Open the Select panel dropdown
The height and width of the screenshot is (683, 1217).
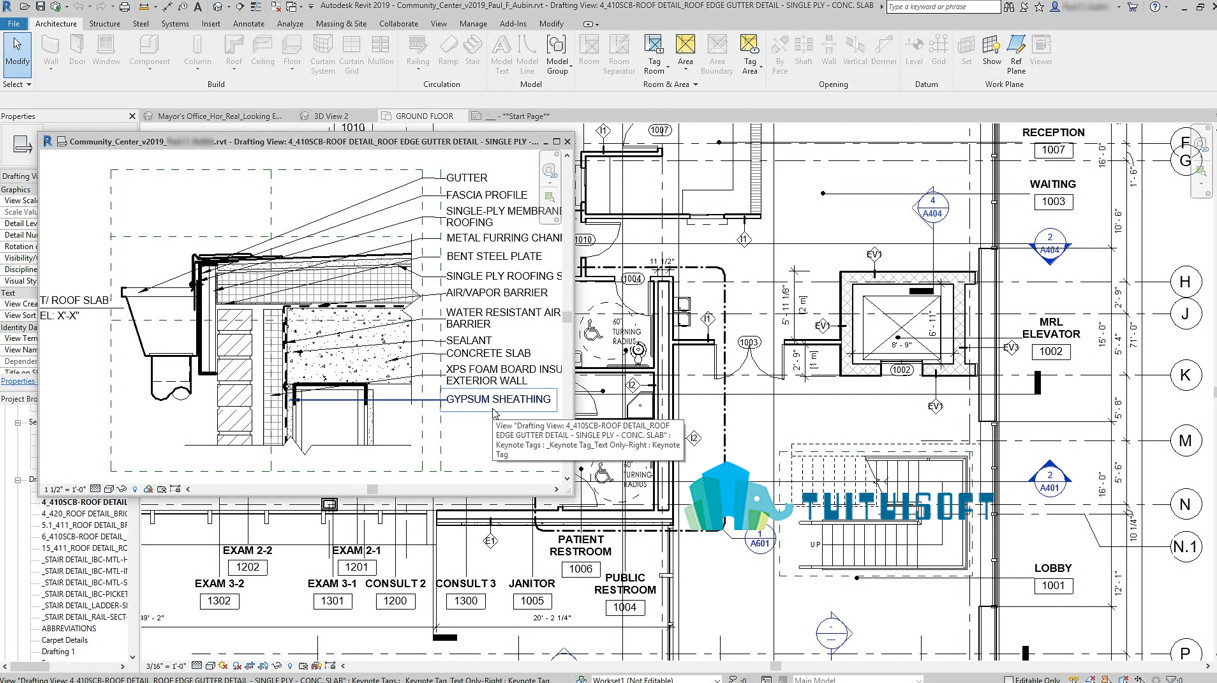point(17,85)
